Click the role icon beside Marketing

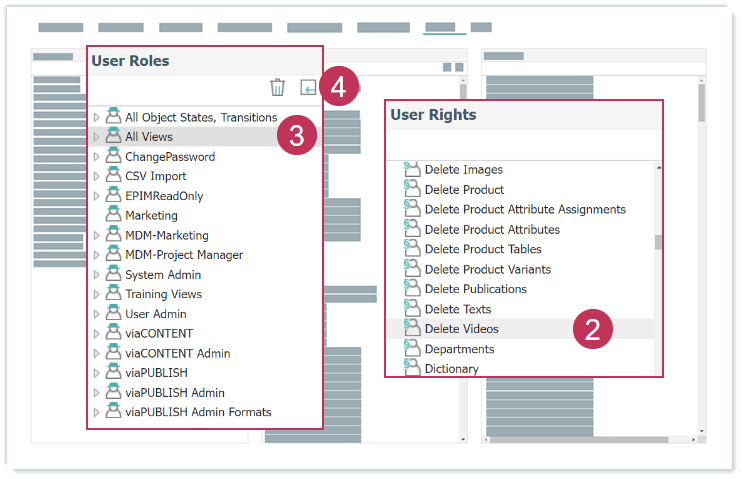[113, 215]
